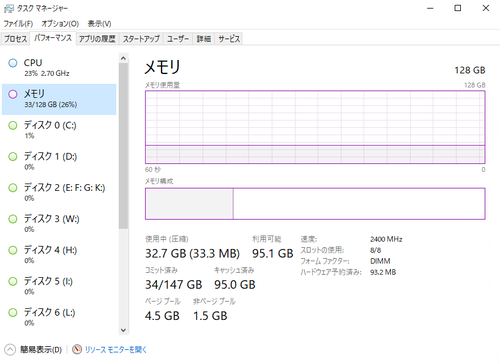The image size is (500, 364).
Task: Click the メモリ使用量 usage graph
Action: [x=315, y=127]
